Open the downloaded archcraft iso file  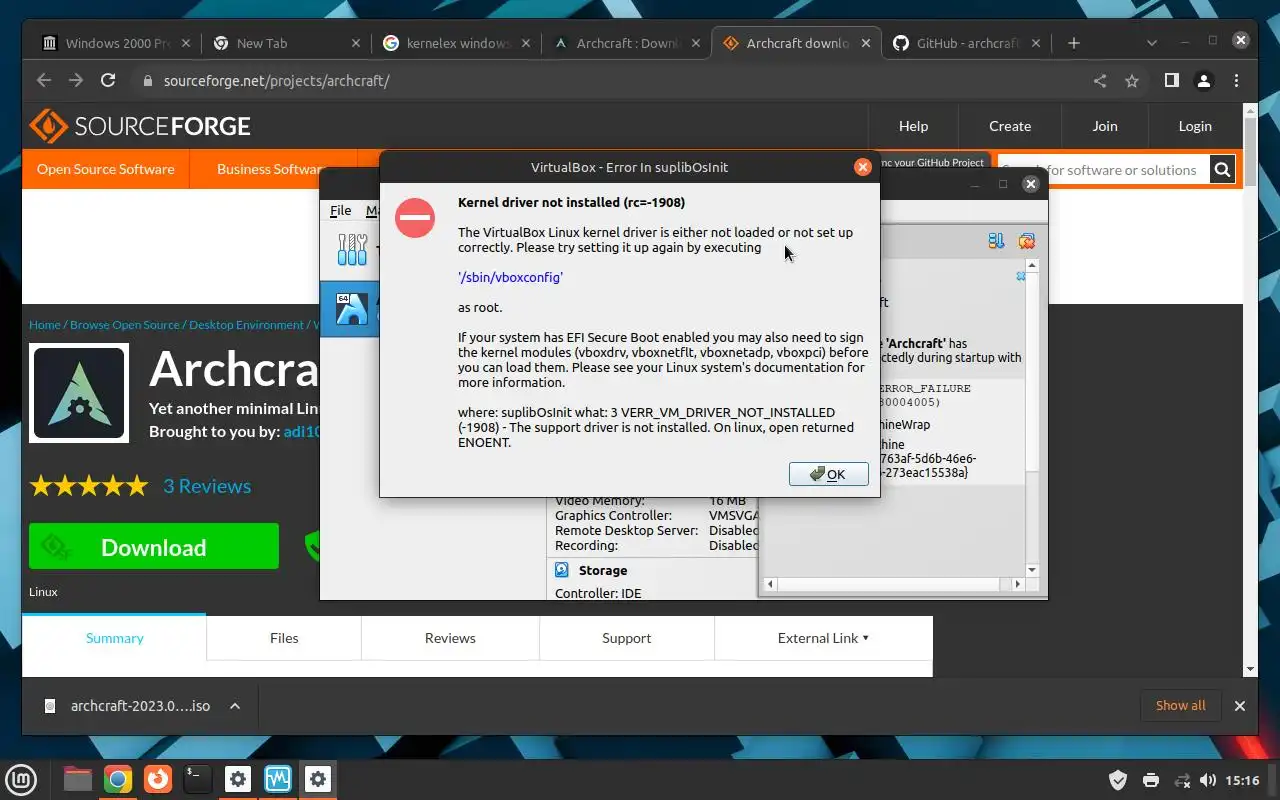coord(127,706)
